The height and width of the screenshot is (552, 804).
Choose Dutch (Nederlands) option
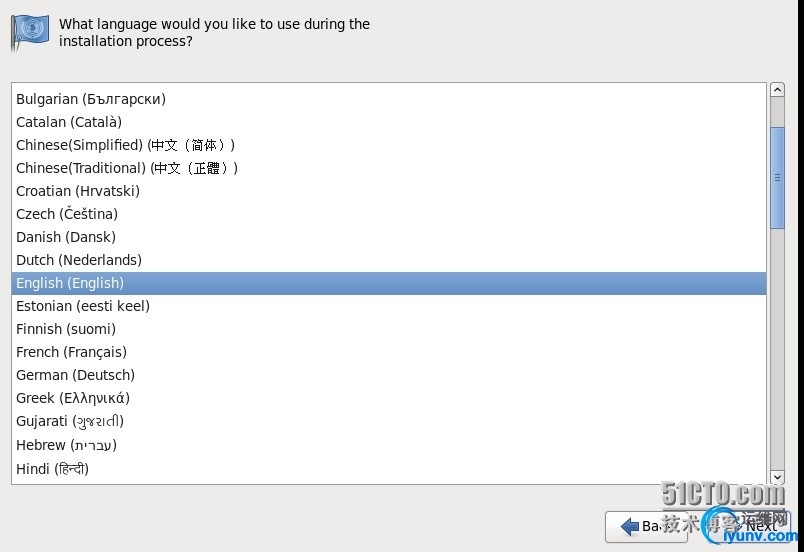pos(79,260)
